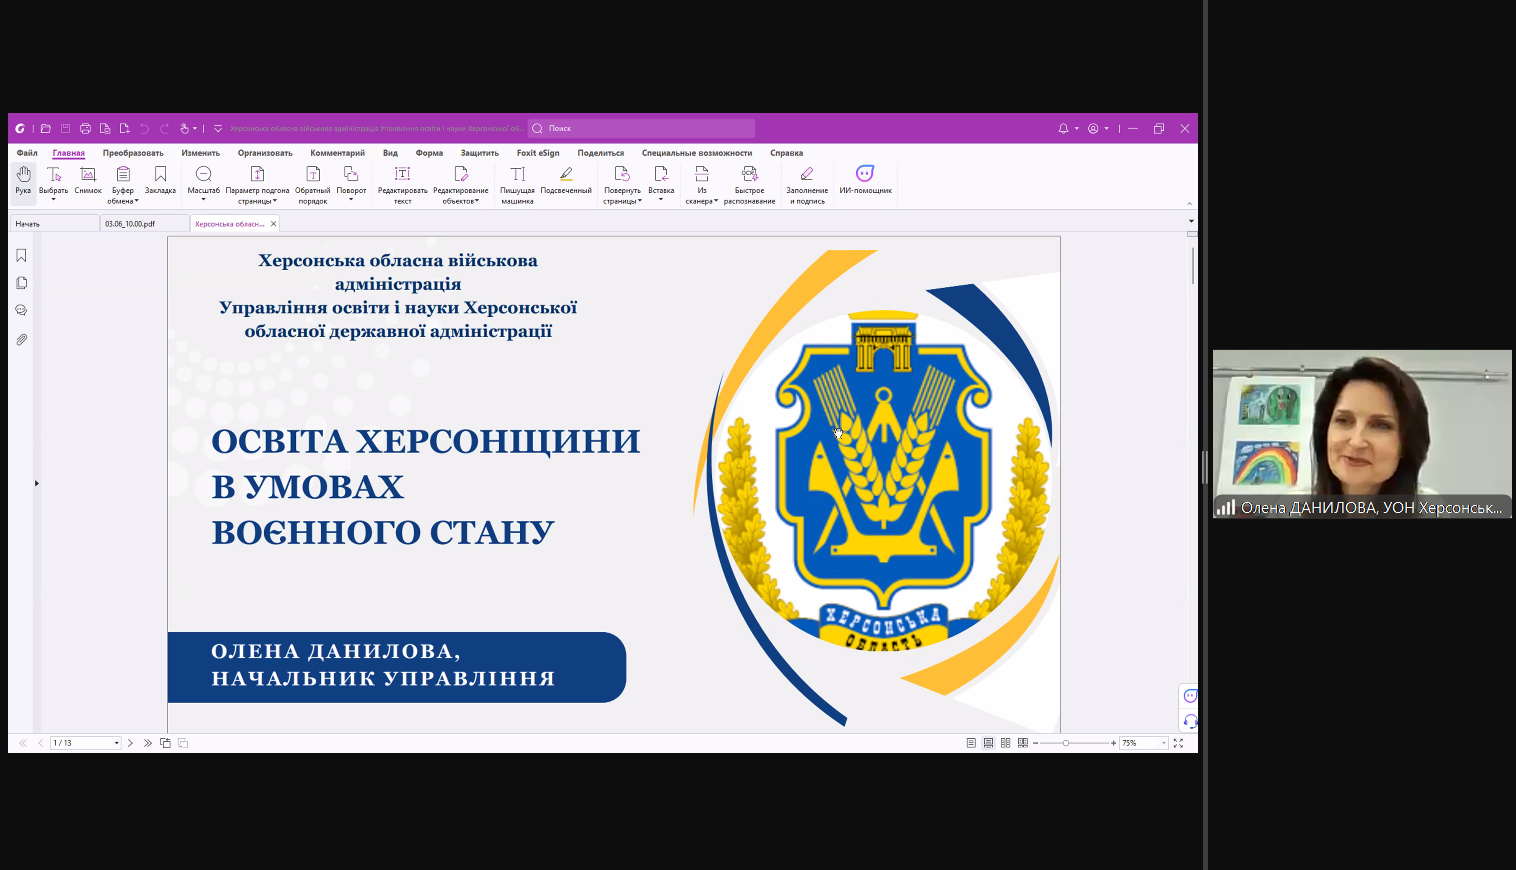
Task: Switch to the Начать start tab
Action: pos(54,224)
